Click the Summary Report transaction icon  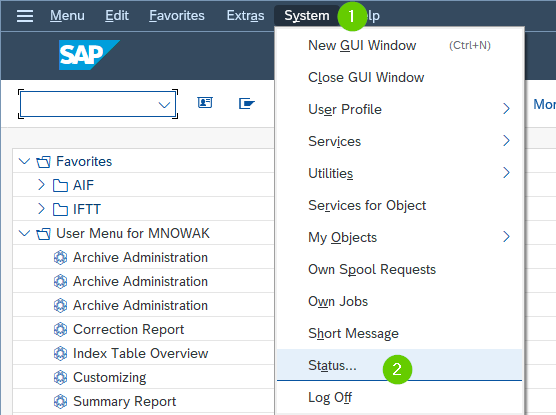[x=60, y=402]
